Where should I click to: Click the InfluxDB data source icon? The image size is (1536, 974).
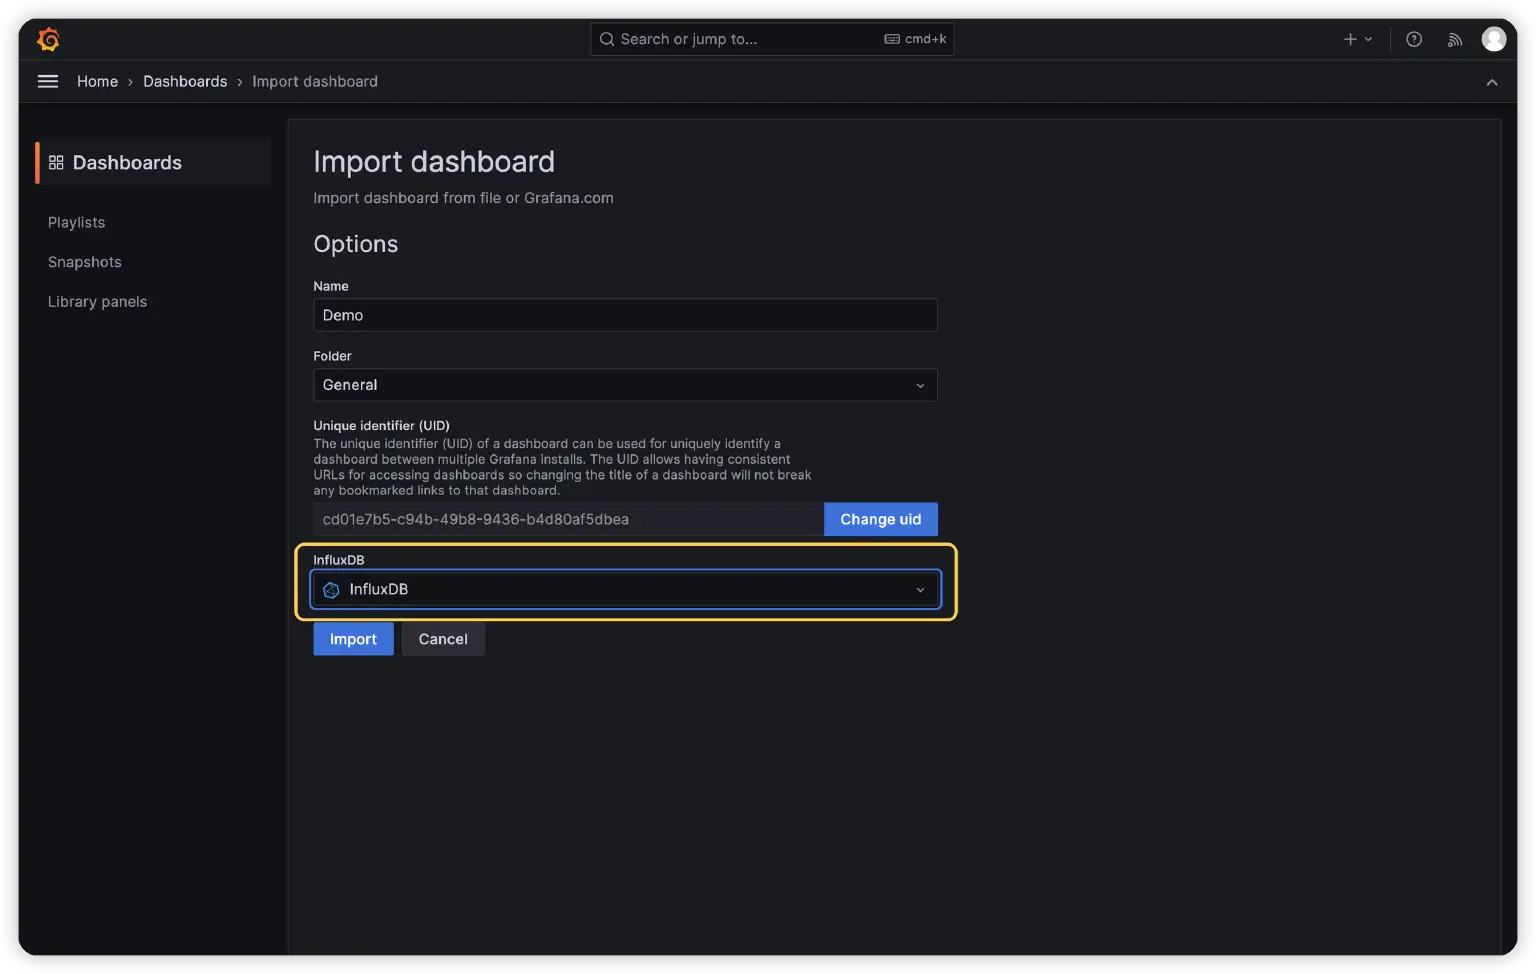[x=332, y=590]
